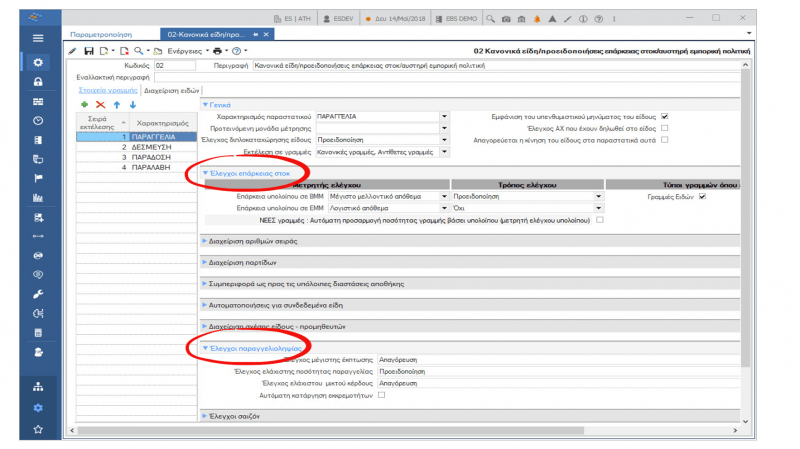Open the Εκτέλεση σε γραμμές dropdown
The image size is (800, 449).
pyautogui.click(x=444, y=152)
